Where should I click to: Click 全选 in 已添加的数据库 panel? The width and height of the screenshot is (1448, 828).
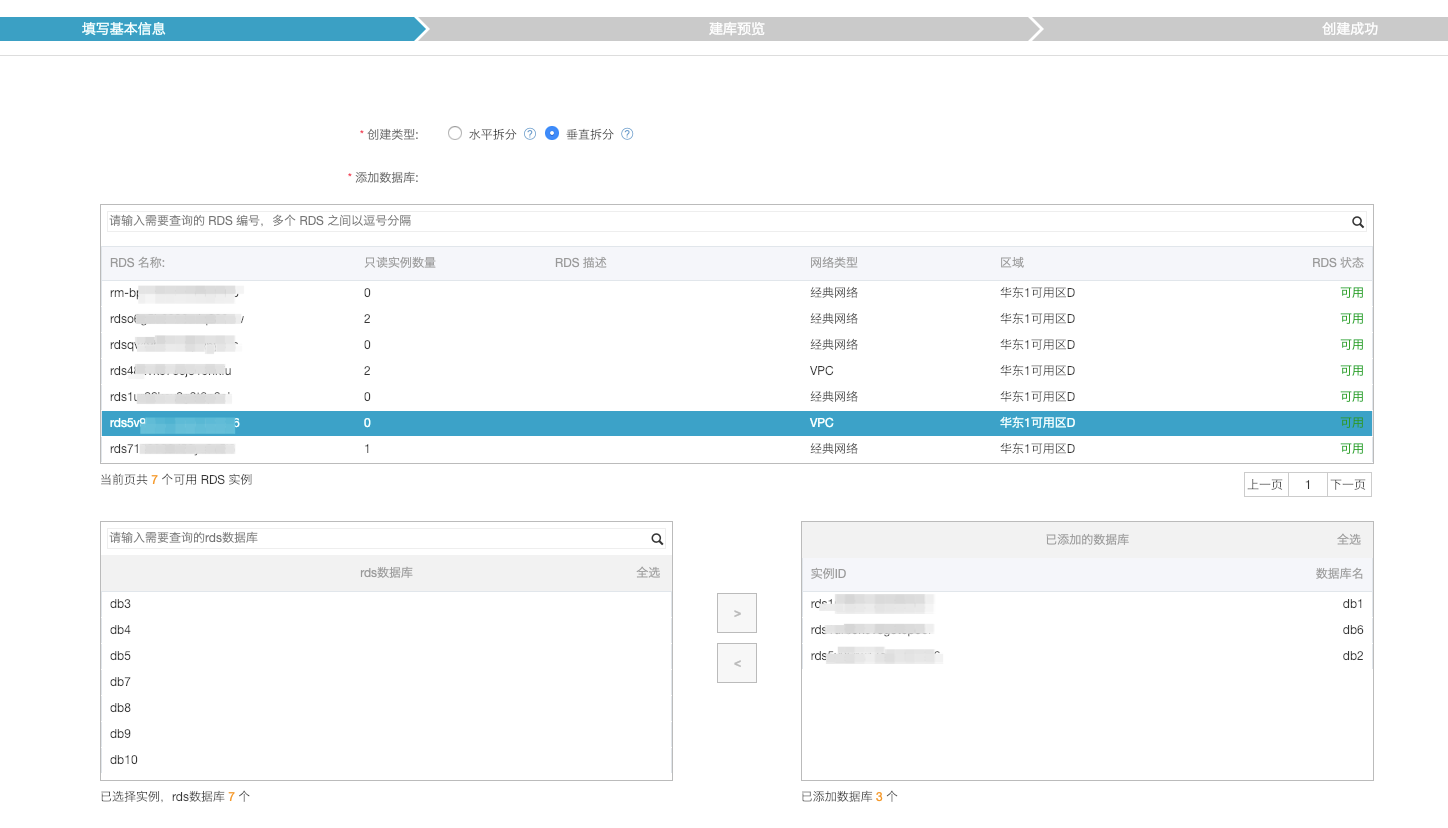[1349, 540]
